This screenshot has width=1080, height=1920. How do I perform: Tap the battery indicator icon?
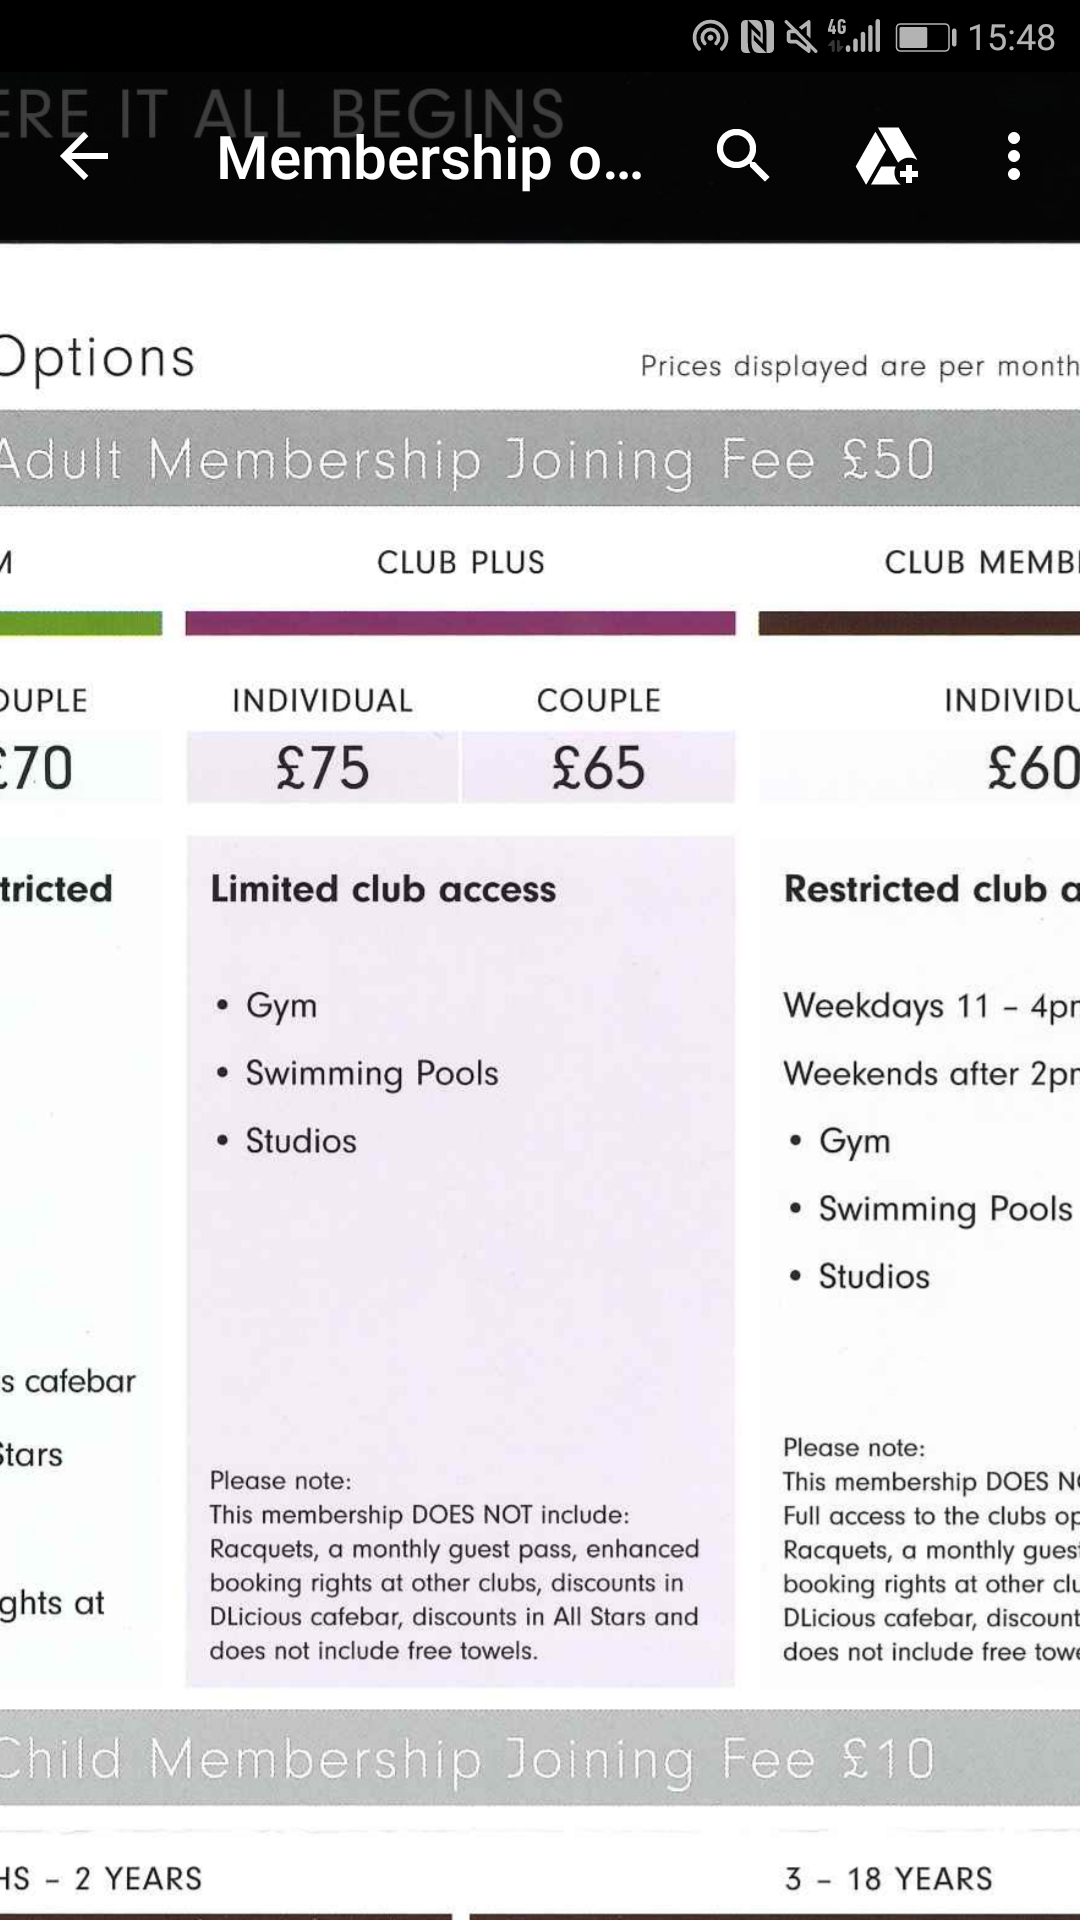[926, 38]
